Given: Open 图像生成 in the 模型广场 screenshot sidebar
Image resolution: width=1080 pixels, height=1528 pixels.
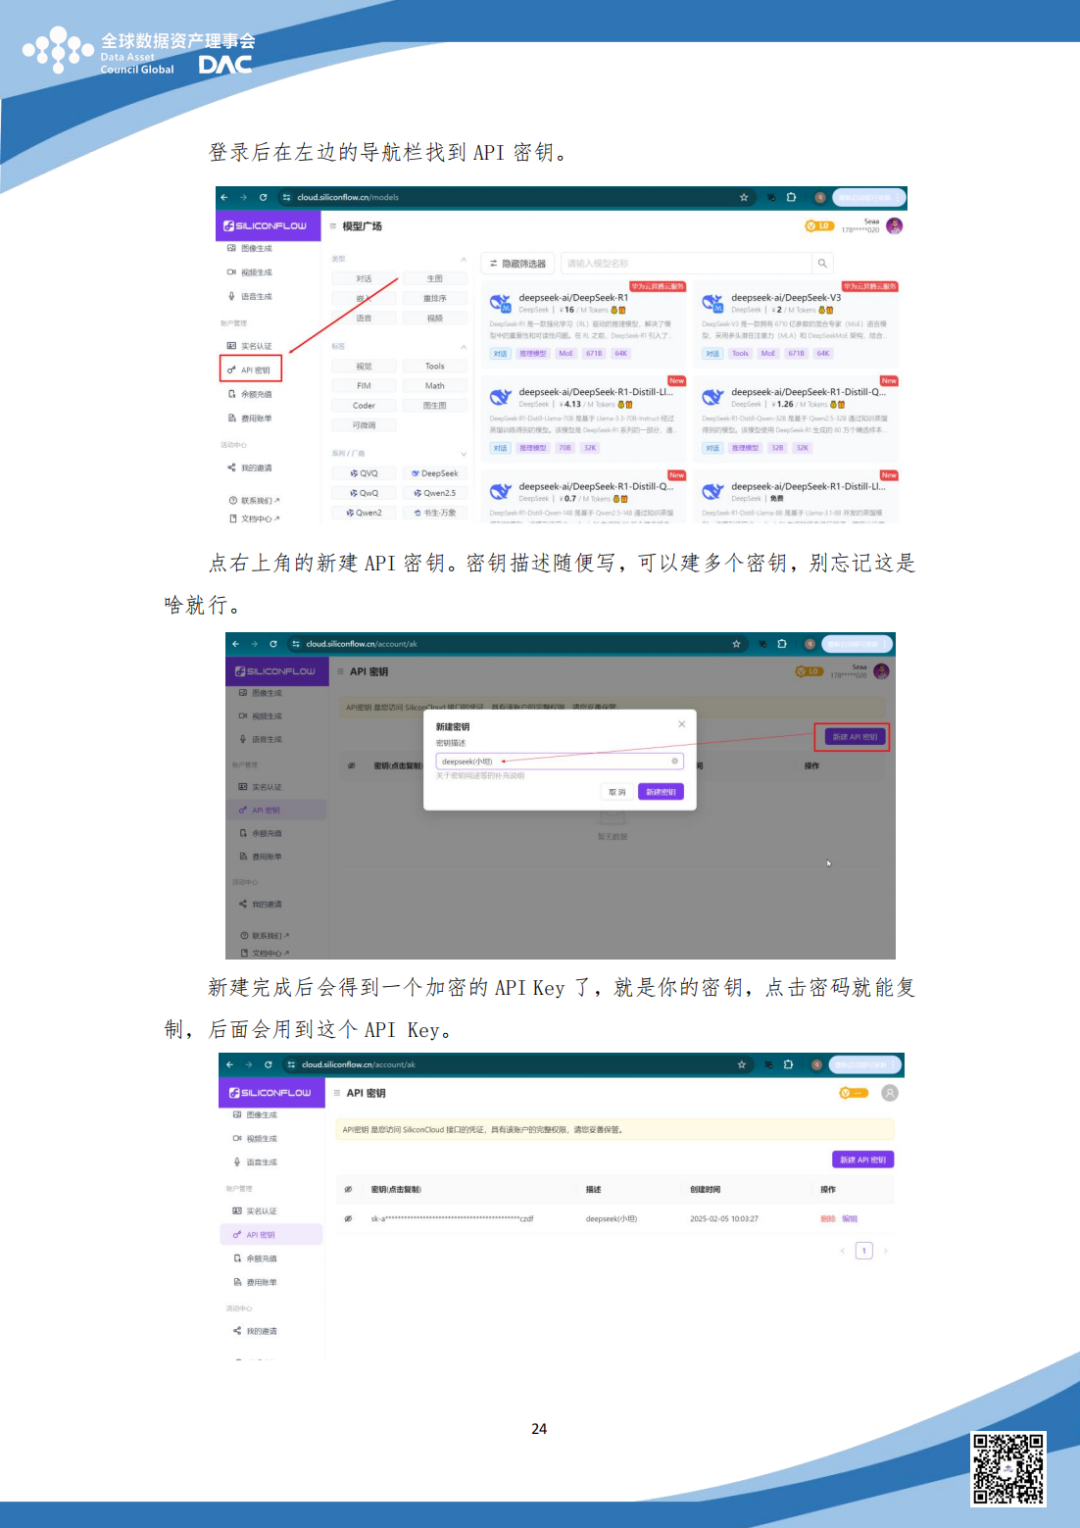Looking at the screenshot, I should click(250, 248).
